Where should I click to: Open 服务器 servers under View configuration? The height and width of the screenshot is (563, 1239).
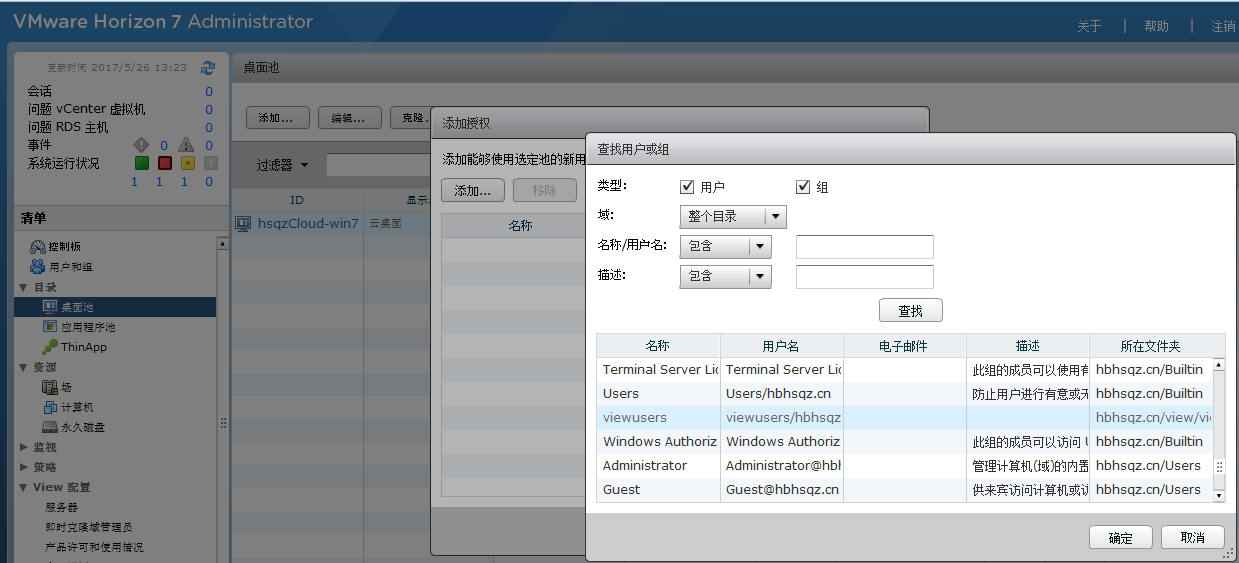tap(62, 507)
